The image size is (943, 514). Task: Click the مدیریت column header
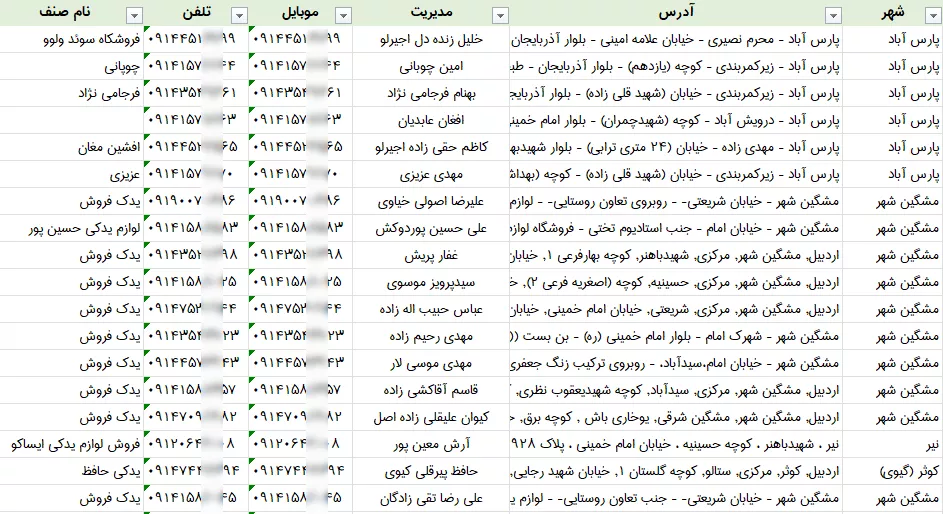(x=431, y=12)
